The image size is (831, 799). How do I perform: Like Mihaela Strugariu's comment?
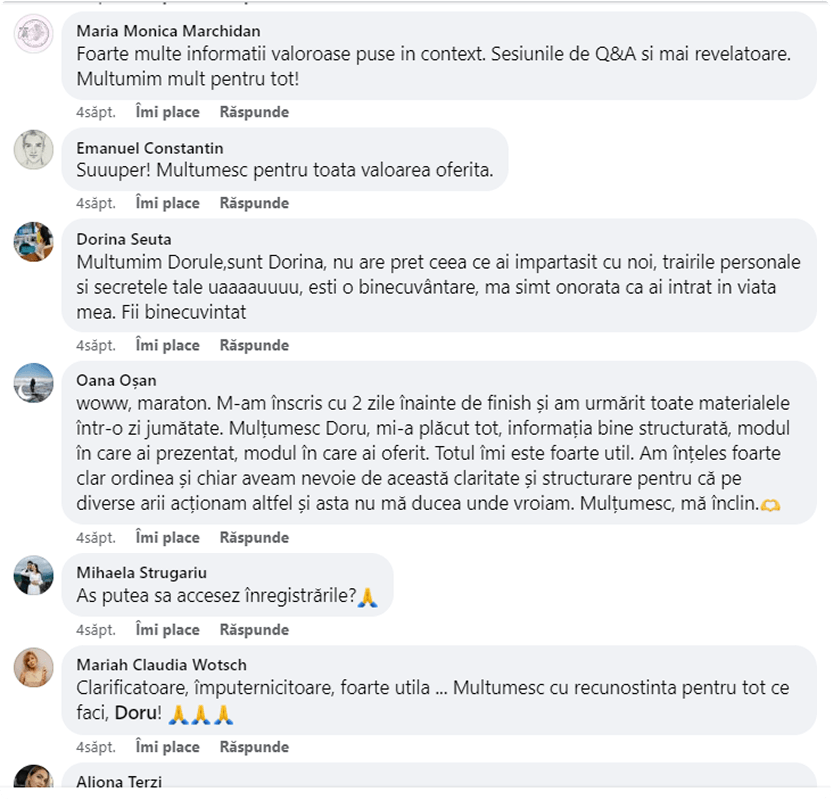point(167,630)
